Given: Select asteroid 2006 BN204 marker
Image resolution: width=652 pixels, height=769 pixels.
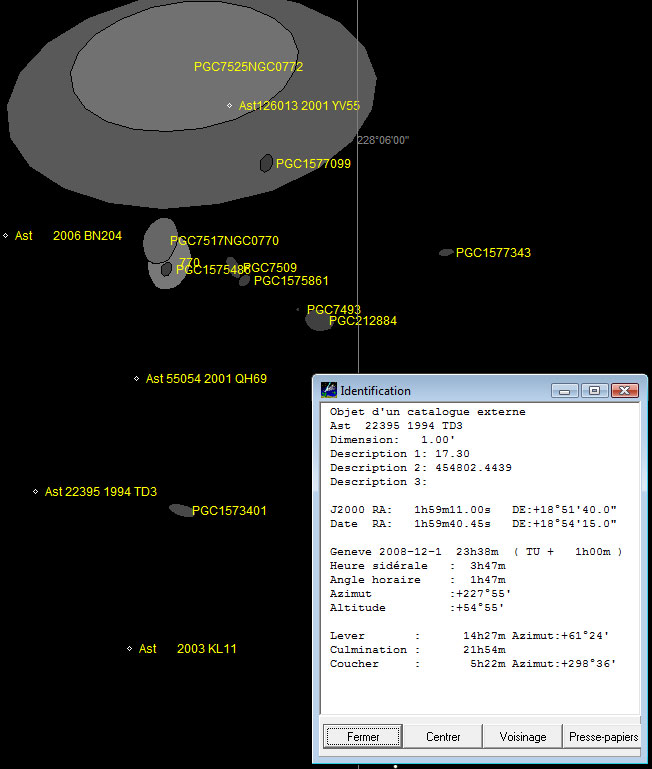Looking at the screenshot, I should [x=6, y=236].
